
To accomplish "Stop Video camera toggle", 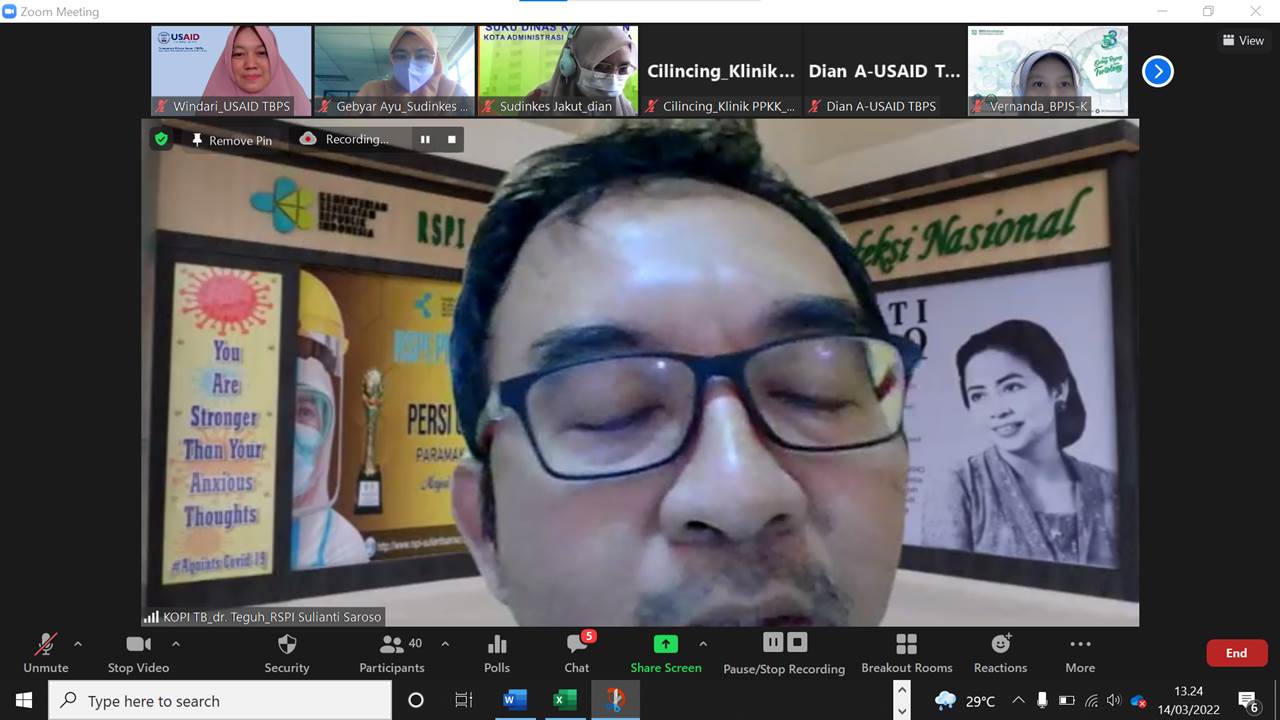I will click(138, 653).
